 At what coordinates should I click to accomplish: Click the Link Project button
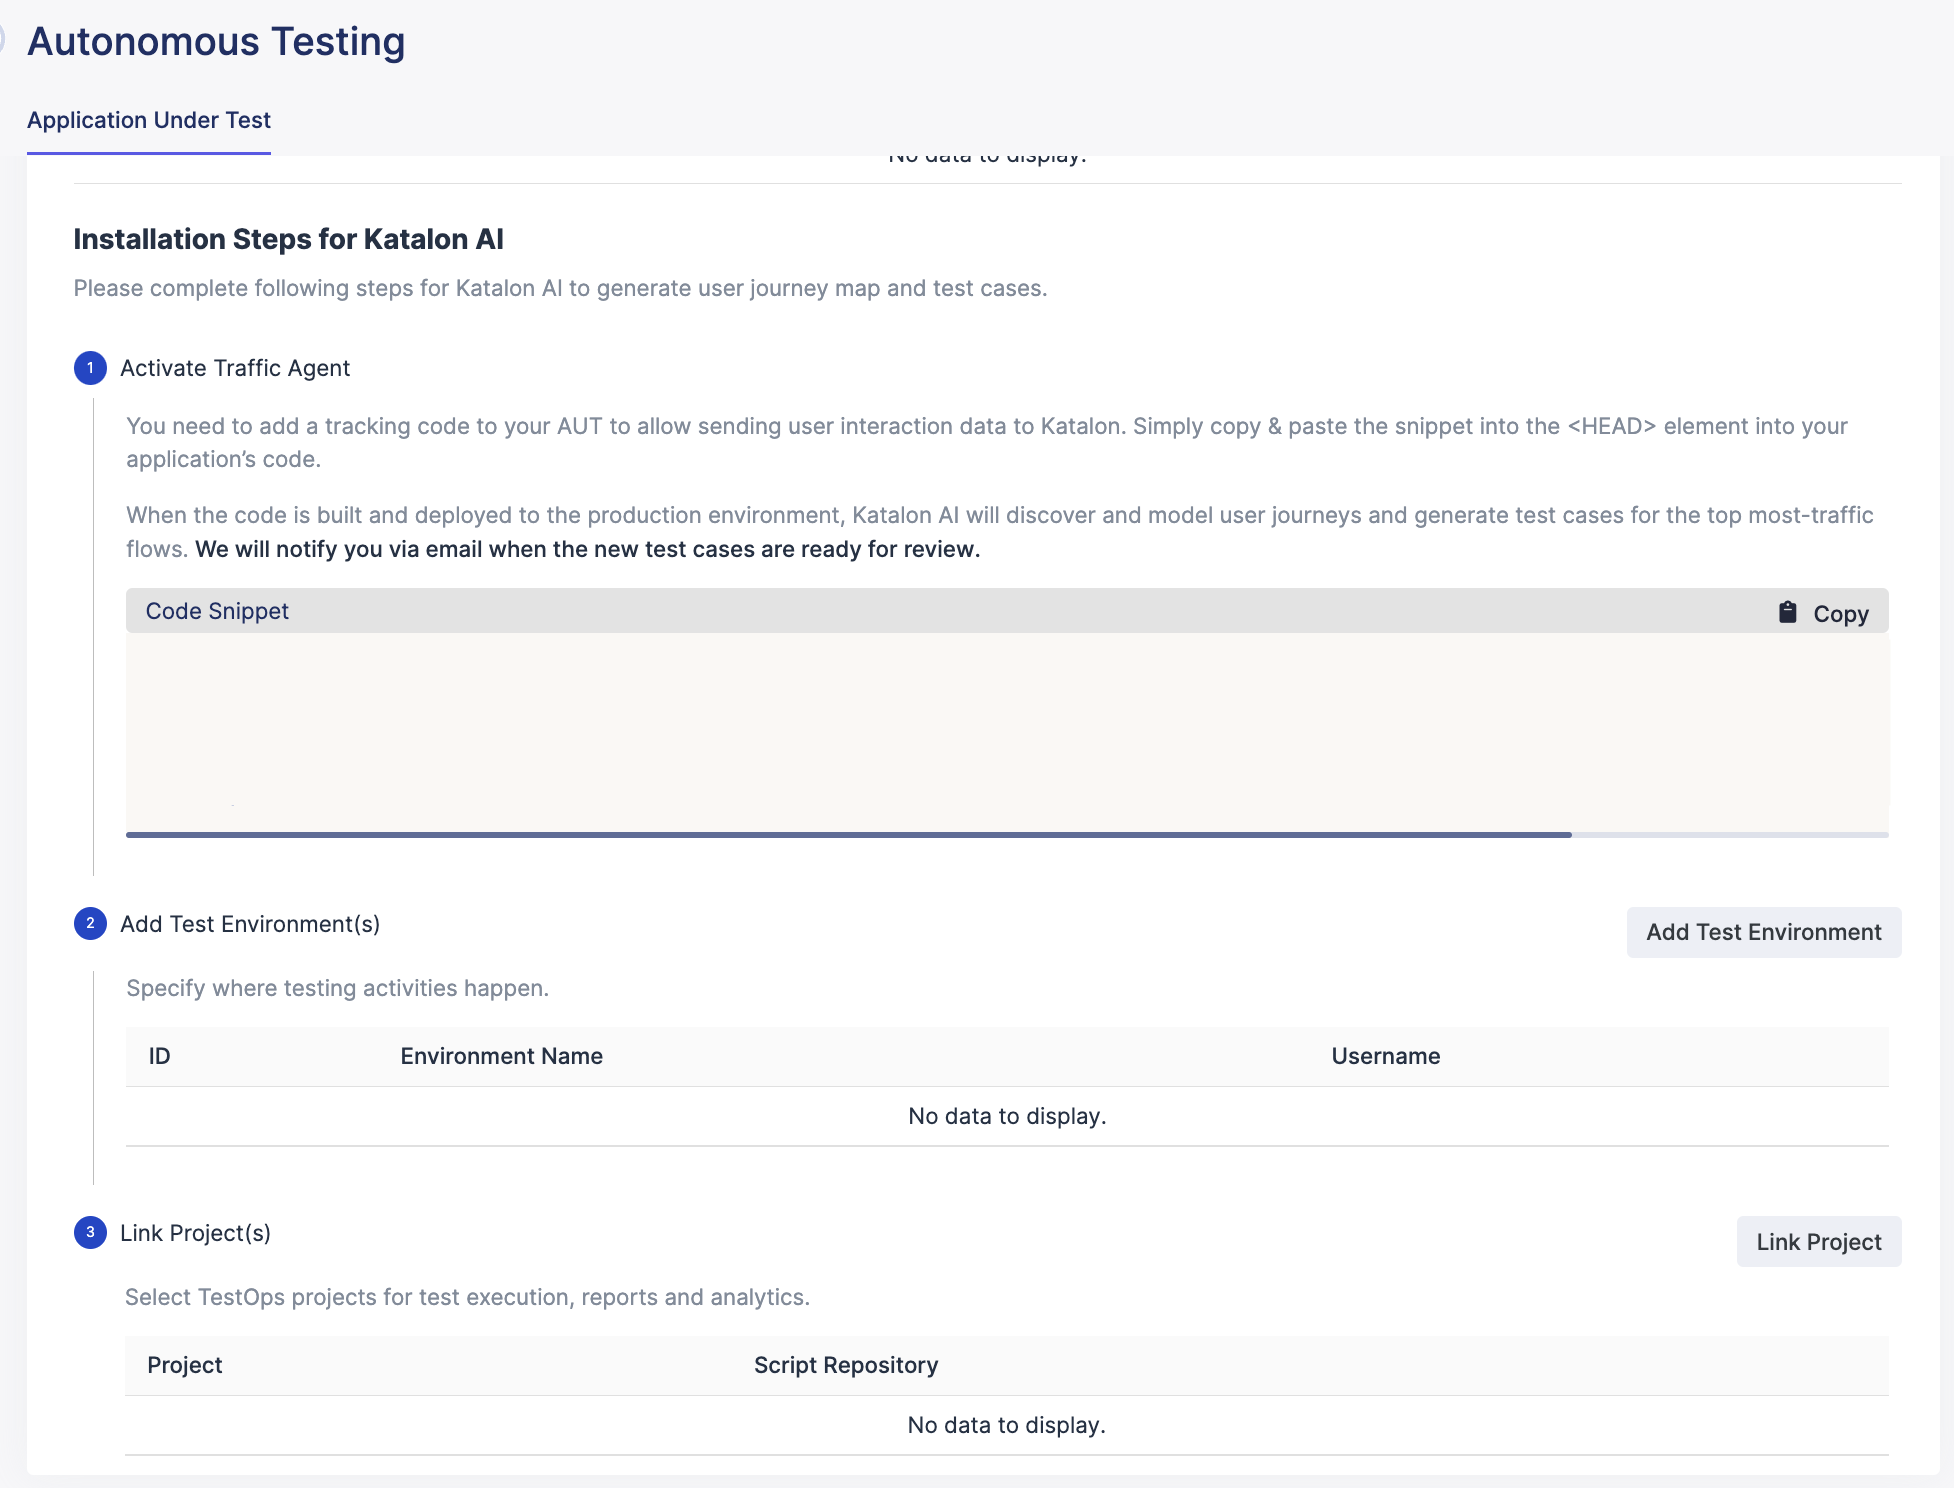pos(1819,1242)
